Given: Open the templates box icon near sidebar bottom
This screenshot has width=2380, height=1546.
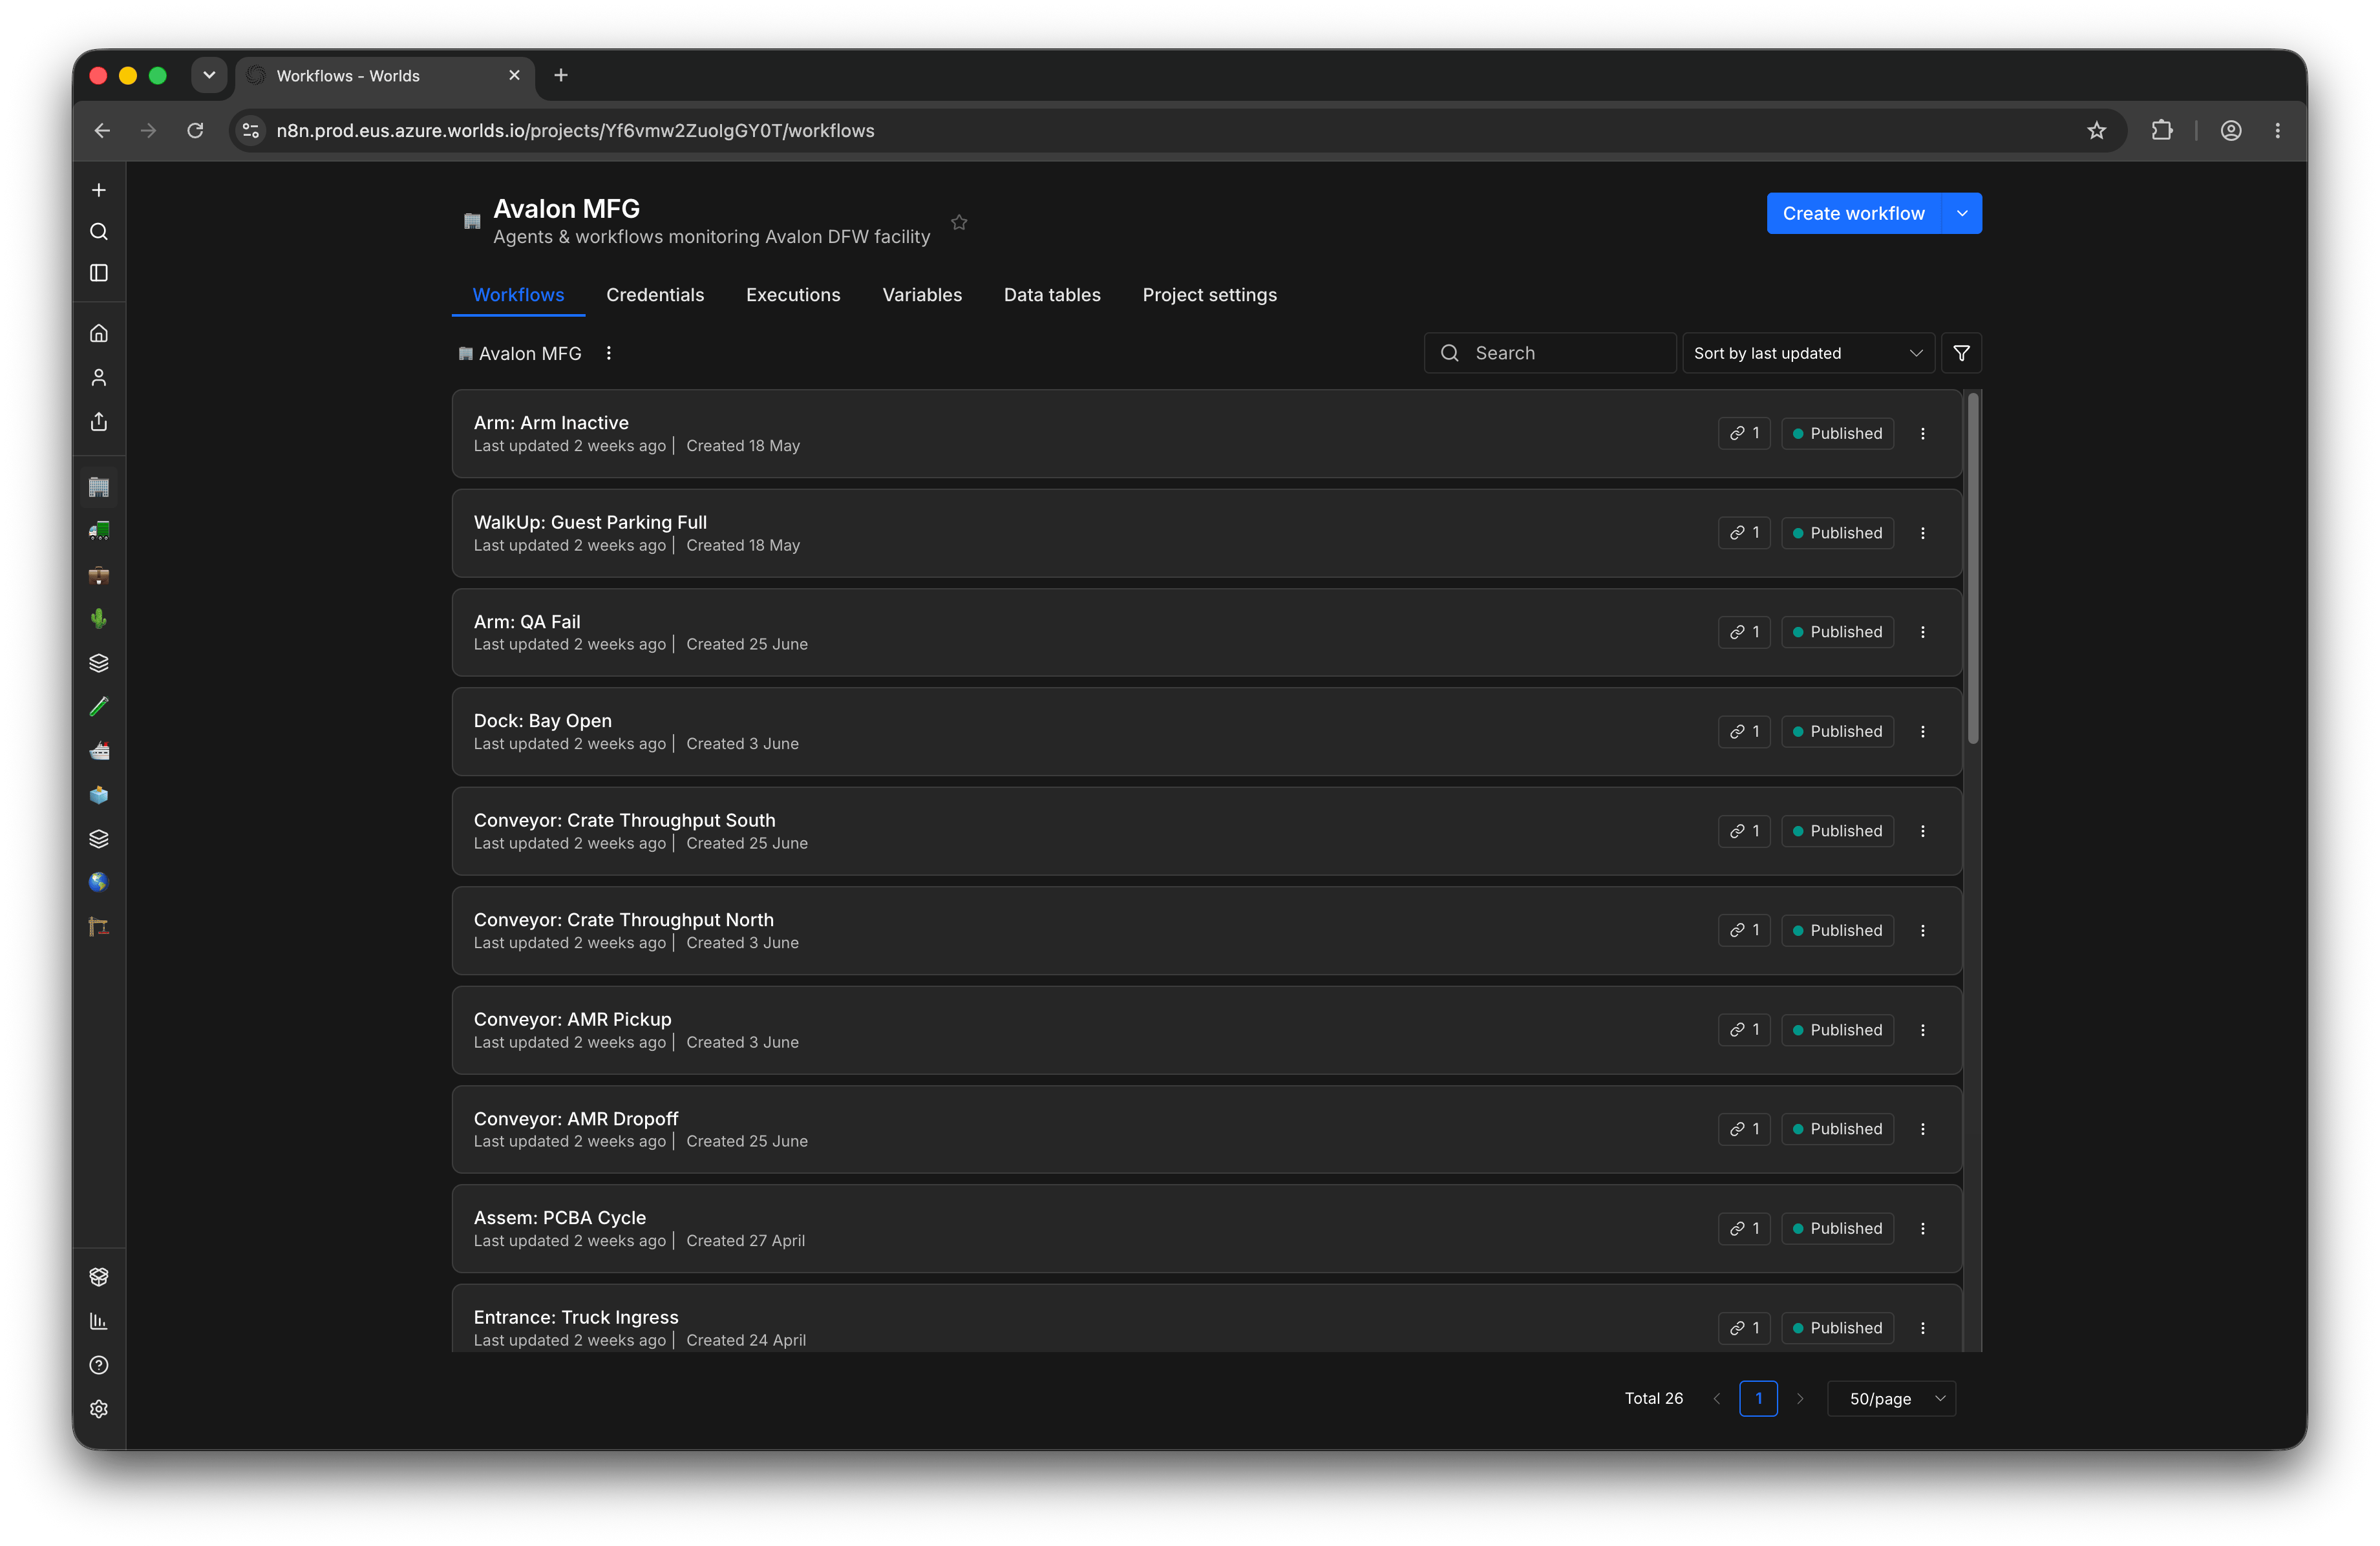Looking at the screenshot, I should point(99,1277).
